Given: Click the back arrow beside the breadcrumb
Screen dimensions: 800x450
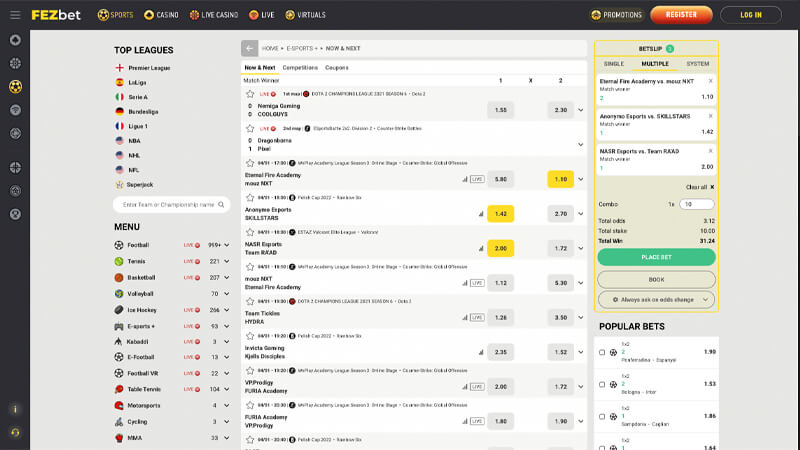Looking at the screenshot, I should 249,48.
